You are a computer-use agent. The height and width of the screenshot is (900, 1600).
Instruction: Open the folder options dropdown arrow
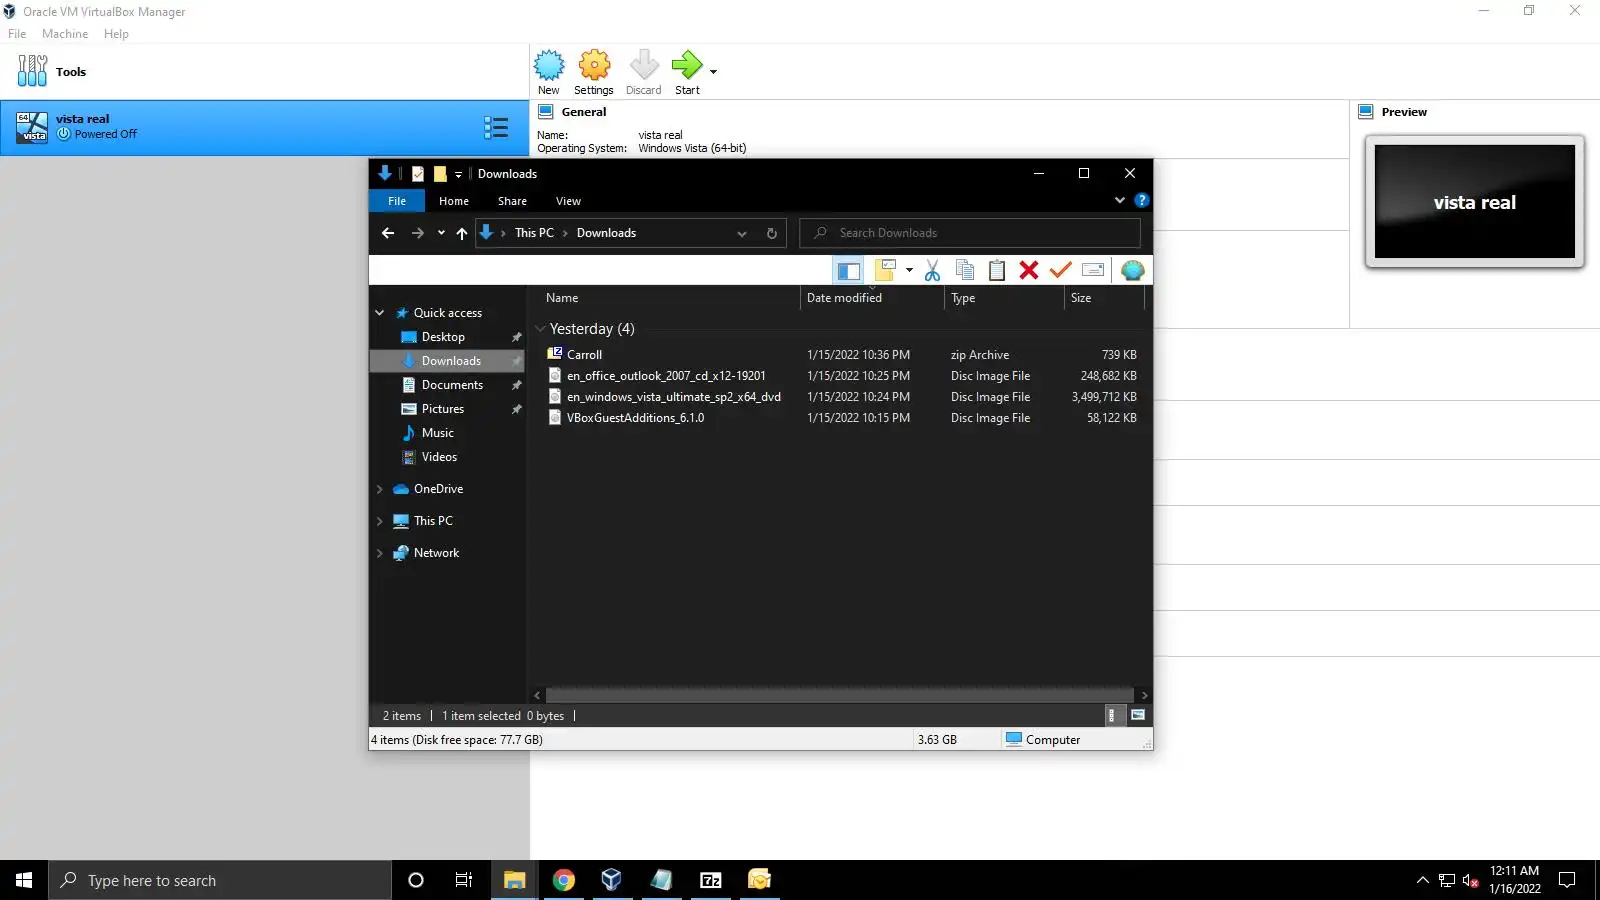(x=909, y=270)
